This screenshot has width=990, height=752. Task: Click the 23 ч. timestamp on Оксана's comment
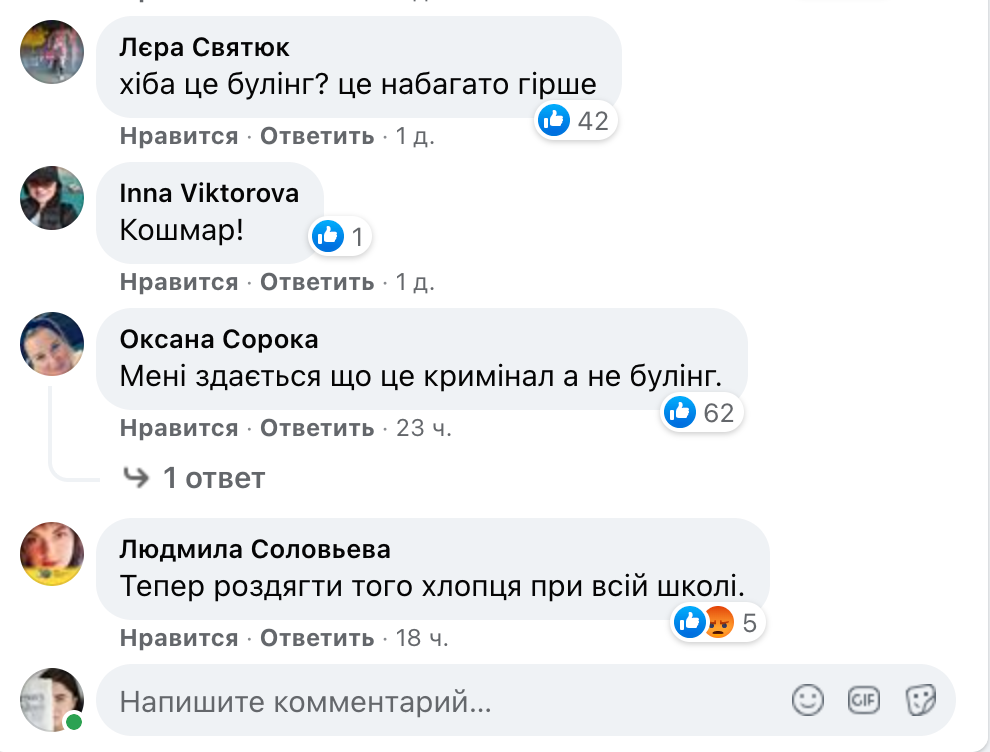424,428
